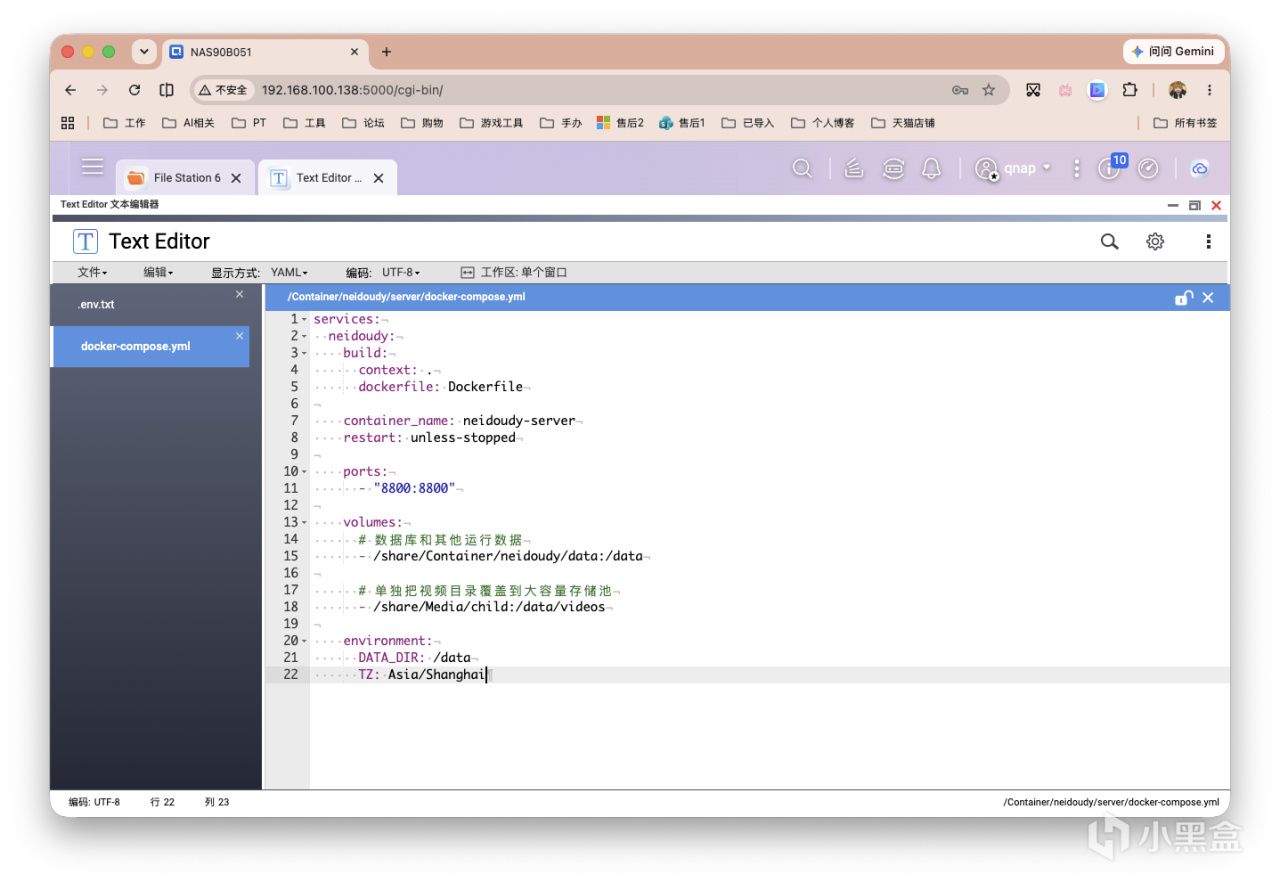This screenshot has height=883, width=1280.
Task: Expand the UTF-8 encoding dropdown
Action: [x=401, y=272]
